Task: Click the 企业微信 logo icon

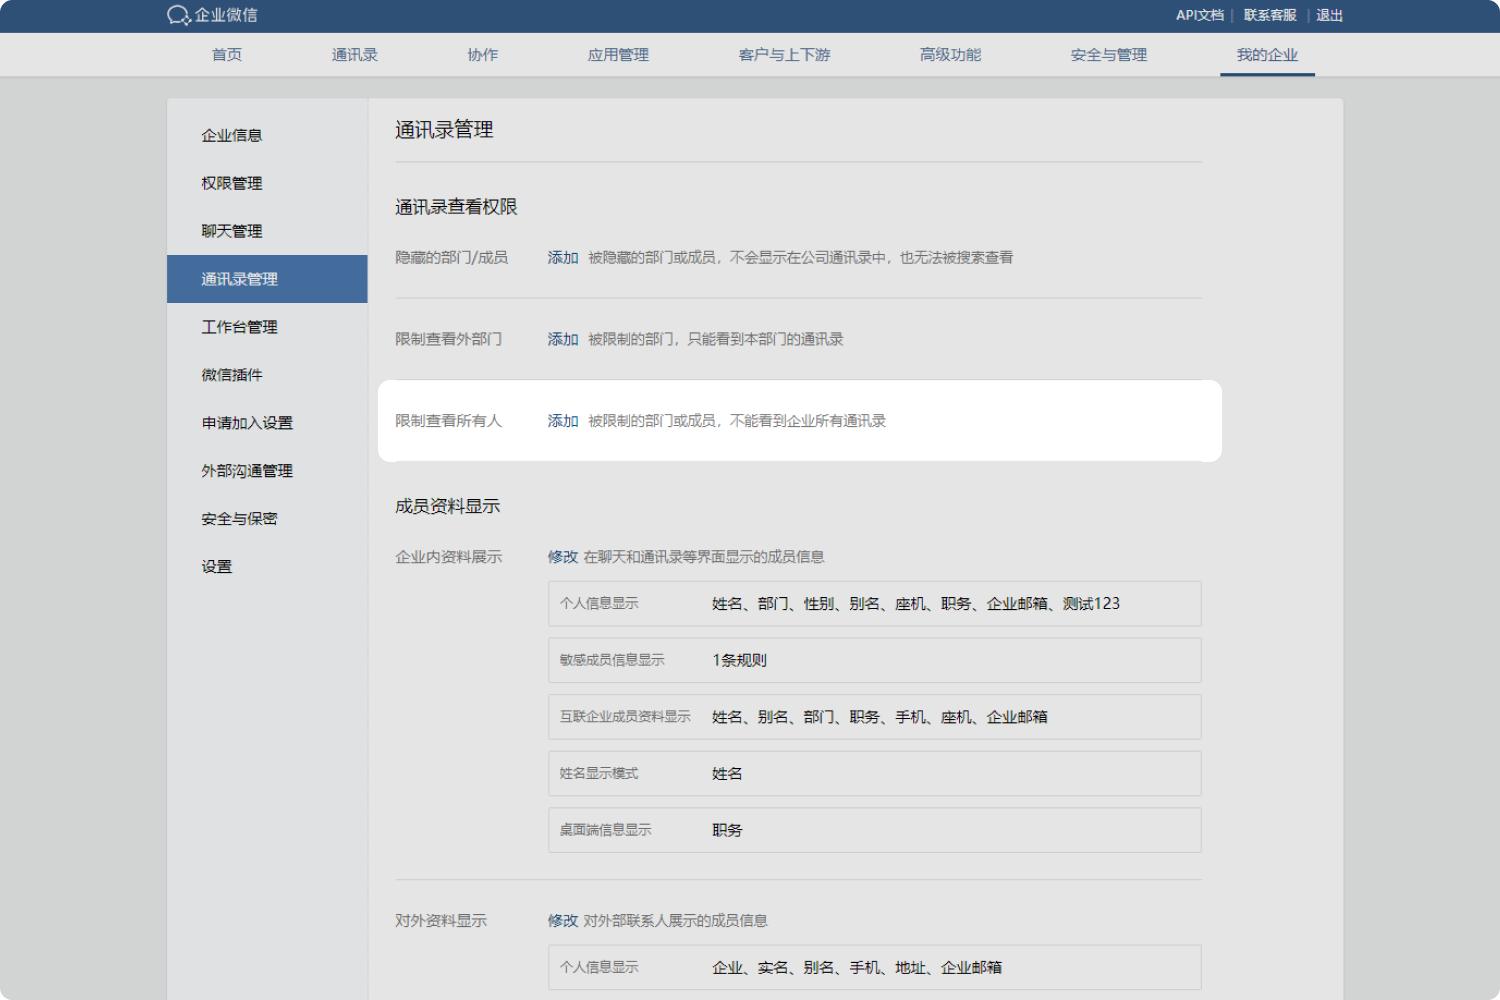Action: pos(179,15)
